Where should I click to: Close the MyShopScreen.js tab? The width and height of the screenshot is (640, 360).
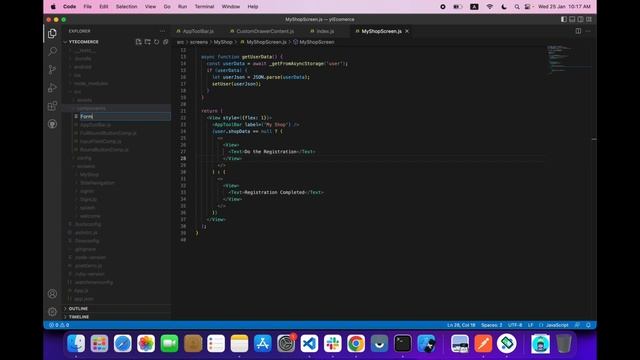[407, 31]
